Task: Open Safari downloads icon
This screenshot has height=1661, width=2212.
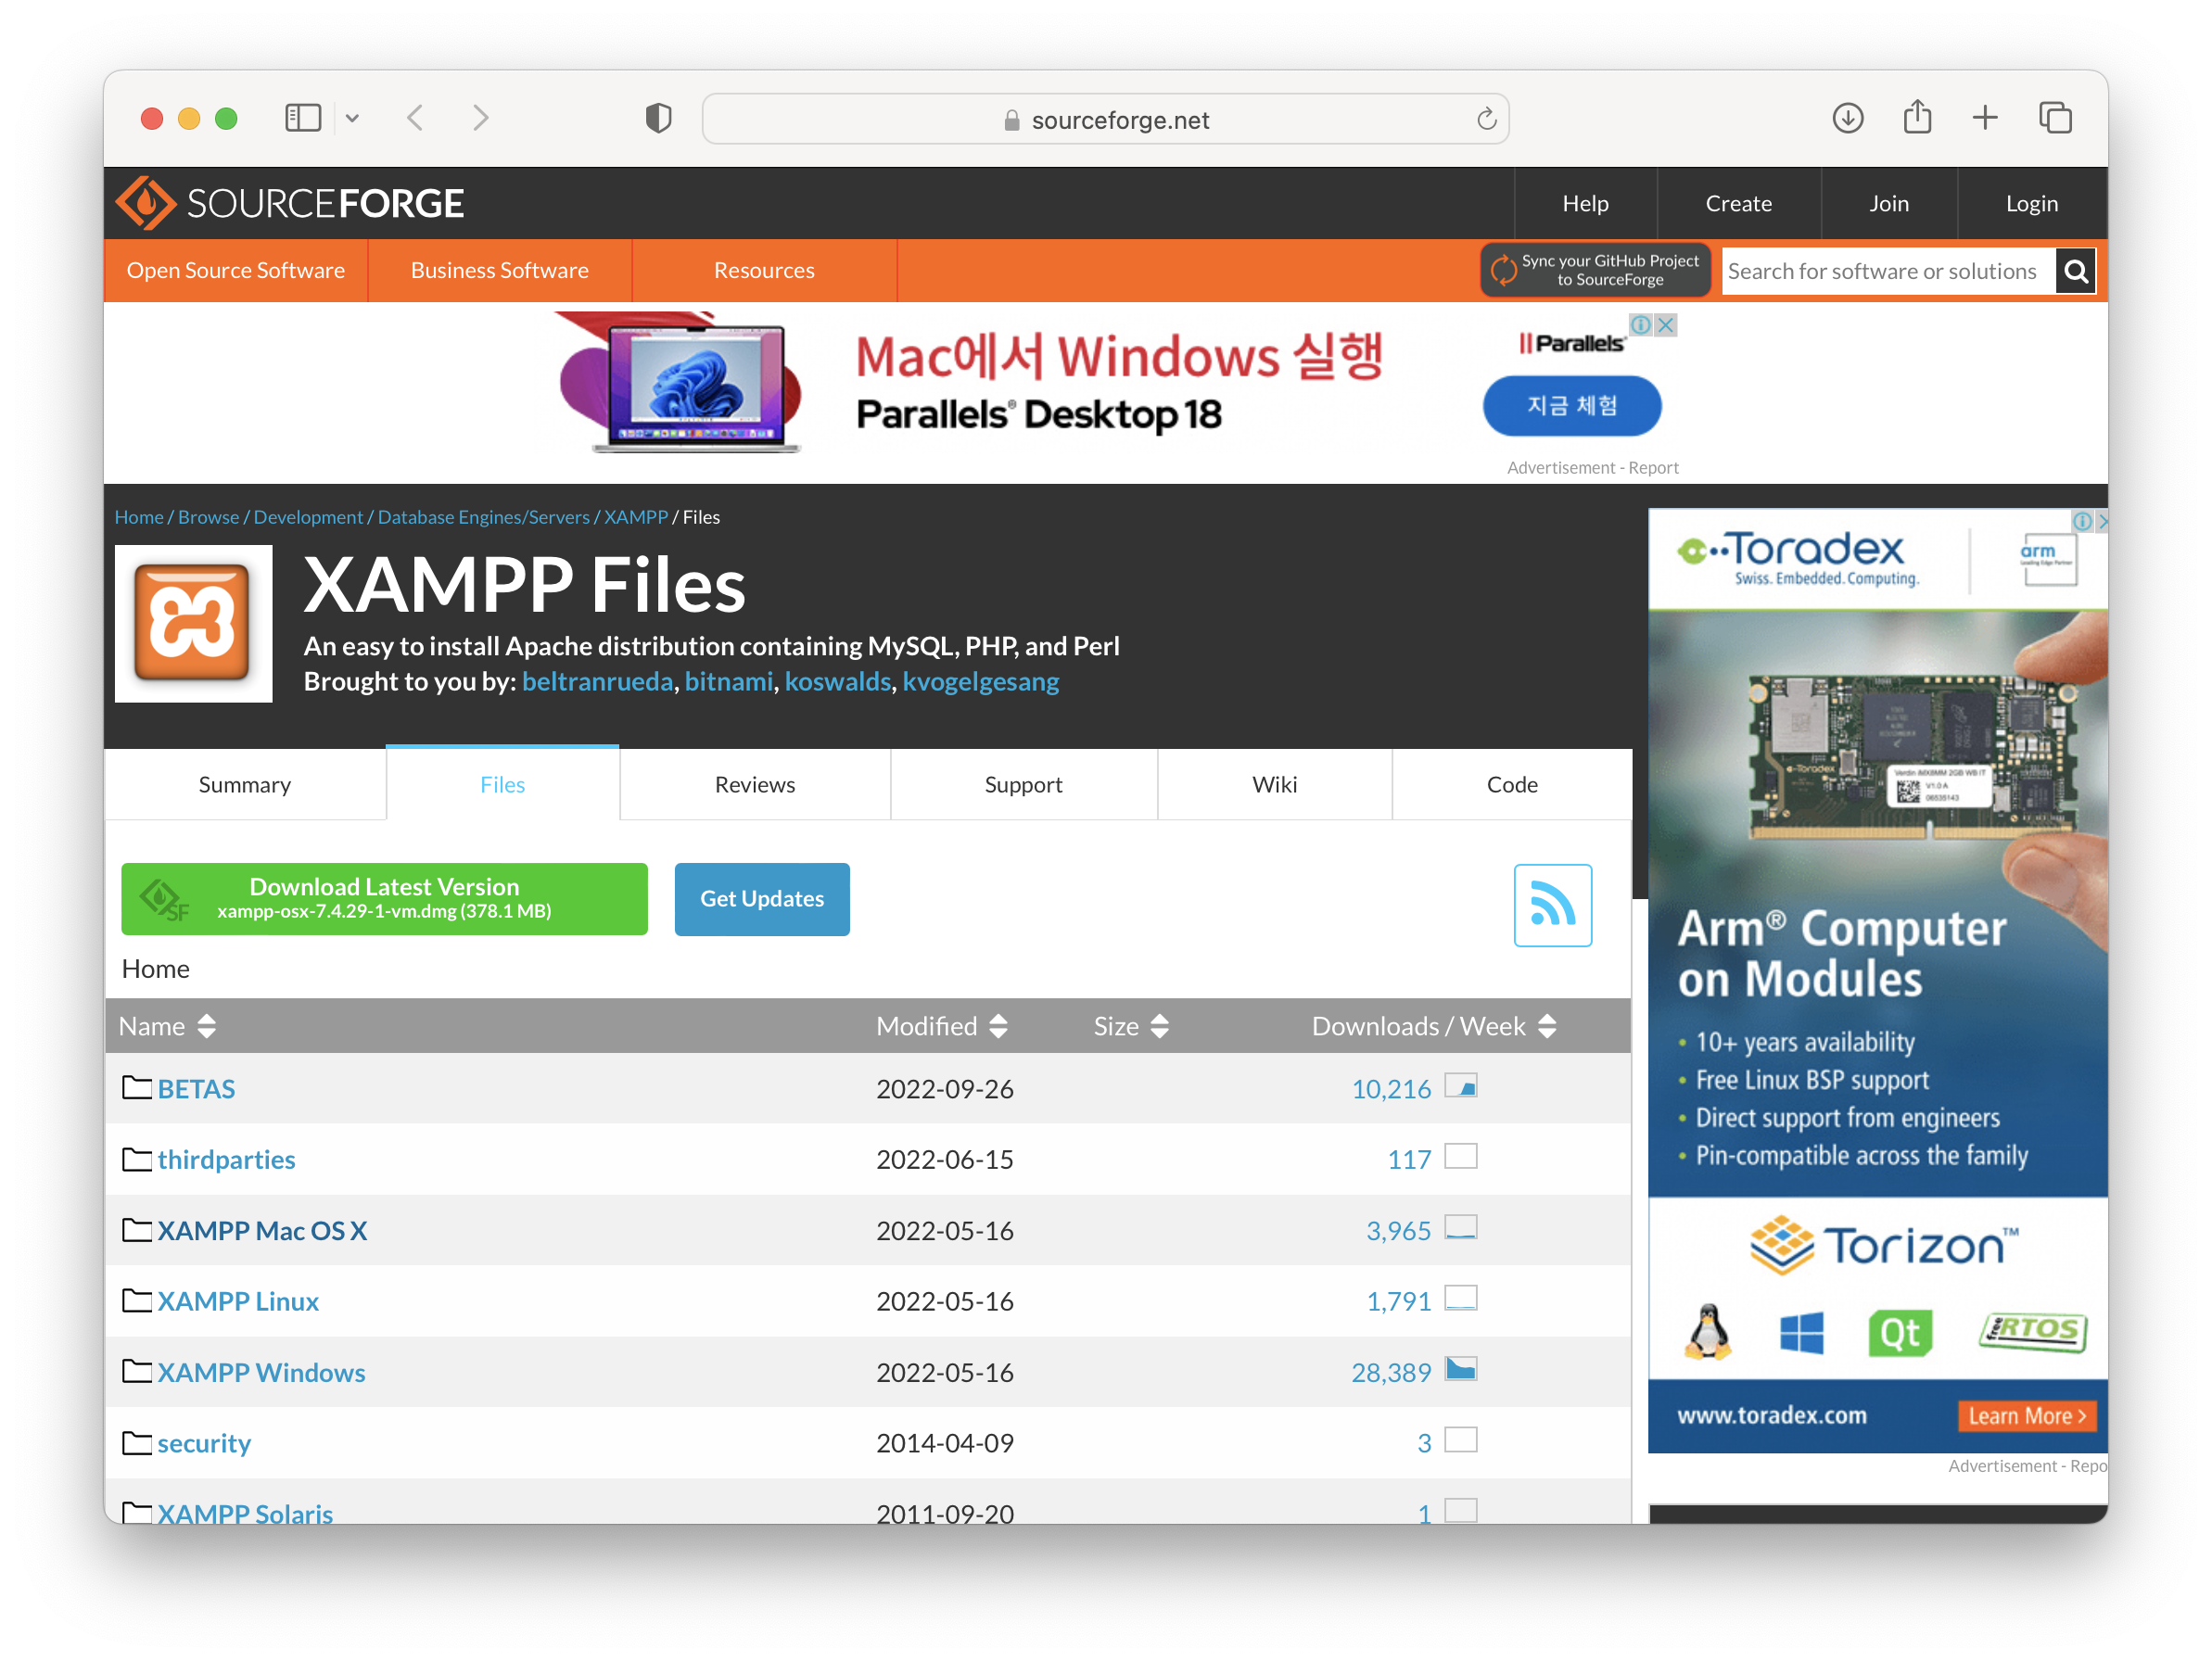Action: tap(1847, 118)
